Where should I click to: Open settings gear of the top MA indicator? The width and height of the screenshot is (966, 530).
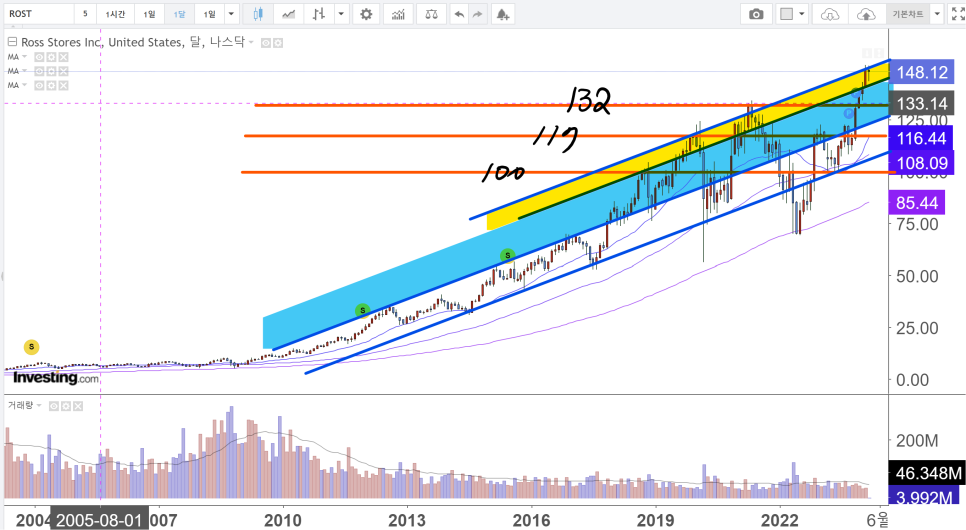[51, 57]
